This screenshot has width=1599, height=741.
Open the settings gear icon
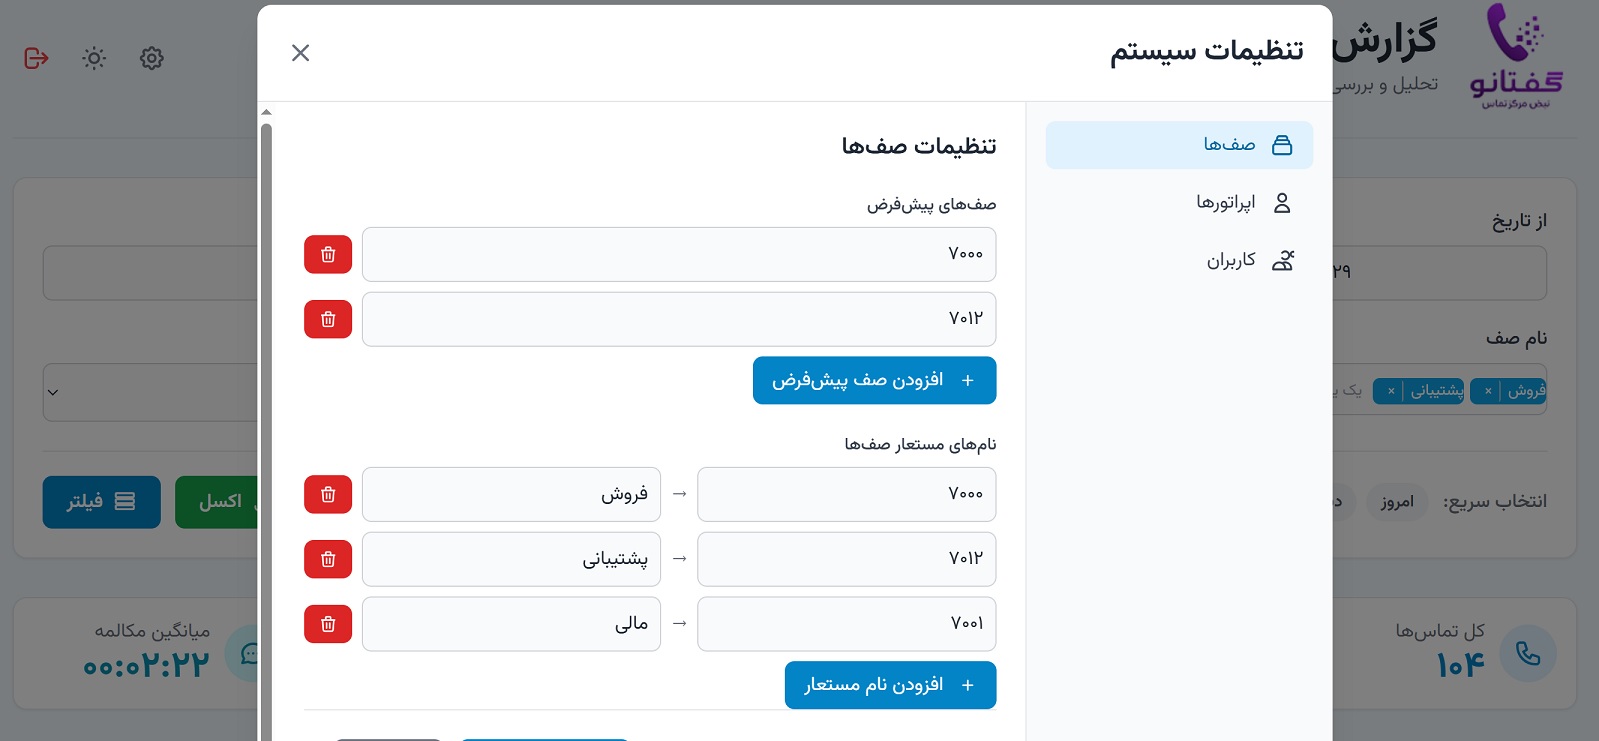coord(151,58)
